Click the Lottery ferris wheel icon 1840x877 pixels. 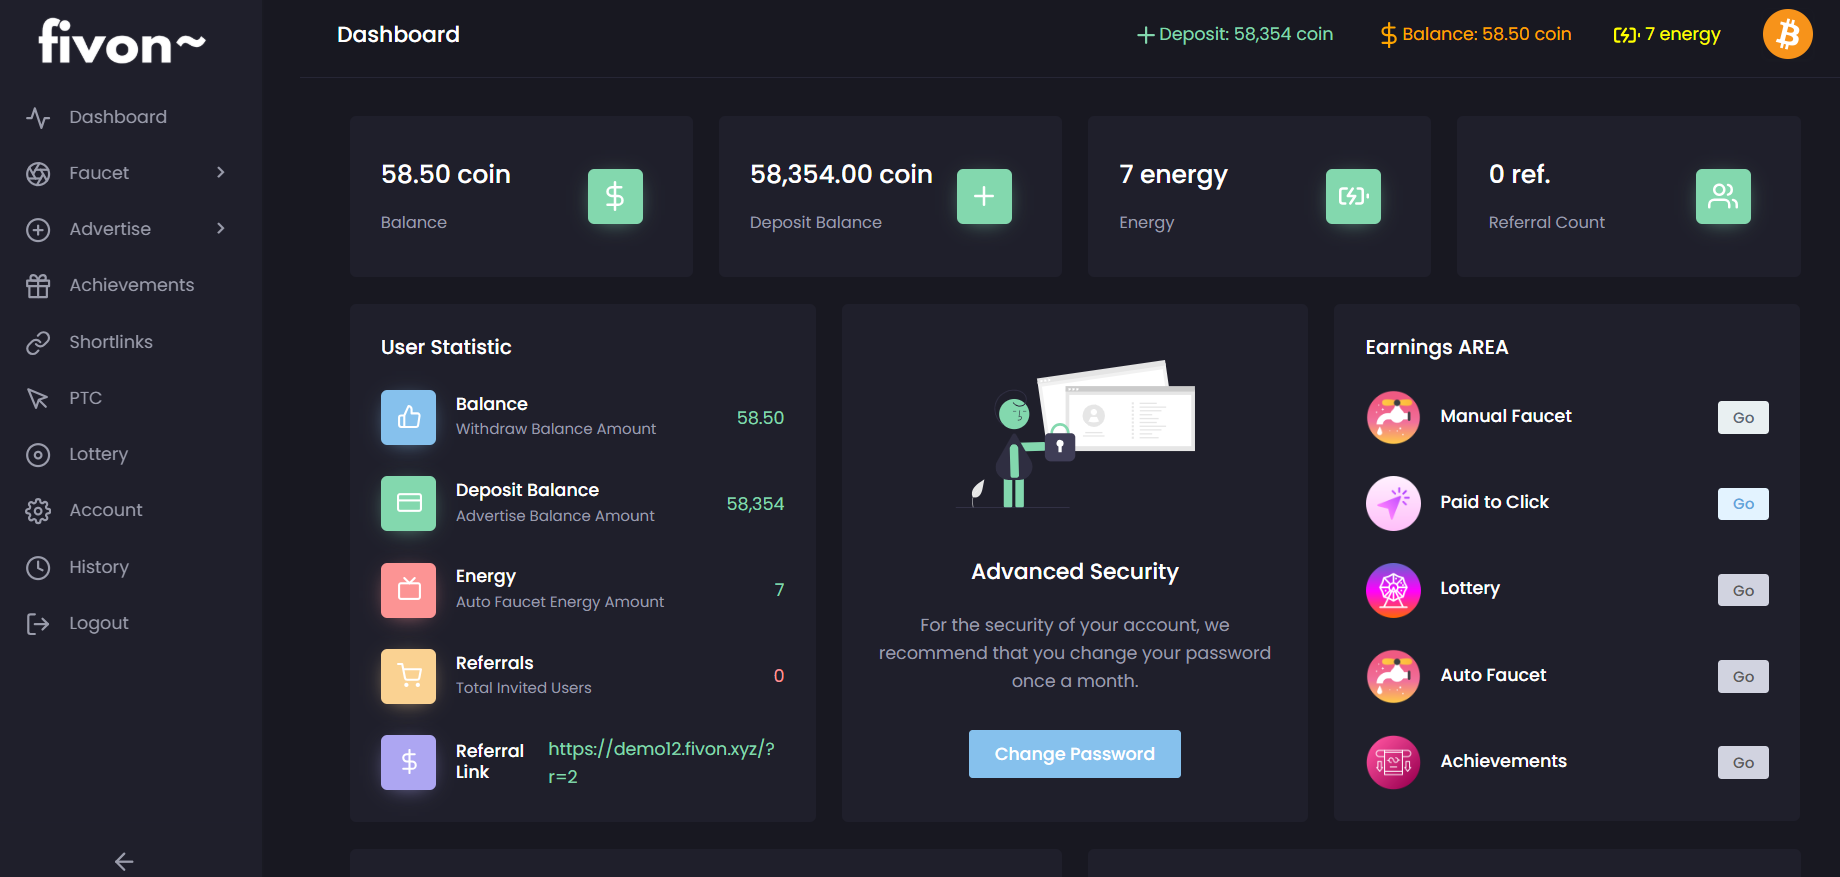click(1393, 590)
